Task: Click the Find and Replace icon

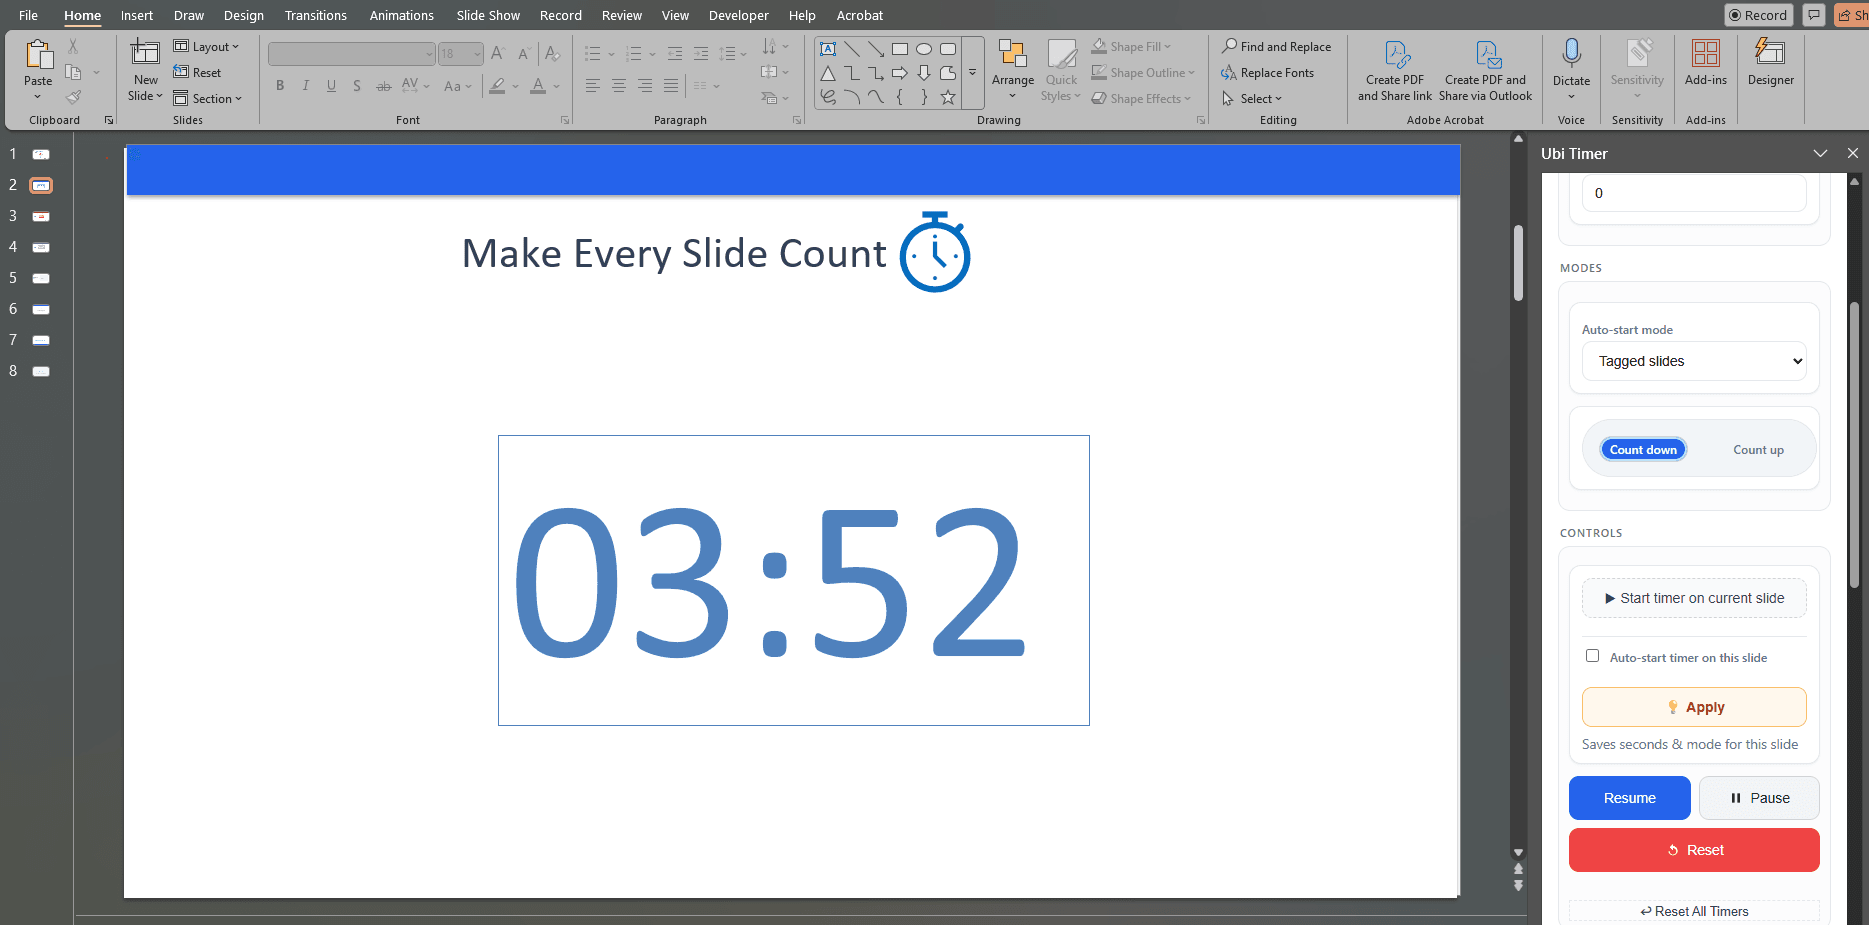Action: coord(1228,46)
